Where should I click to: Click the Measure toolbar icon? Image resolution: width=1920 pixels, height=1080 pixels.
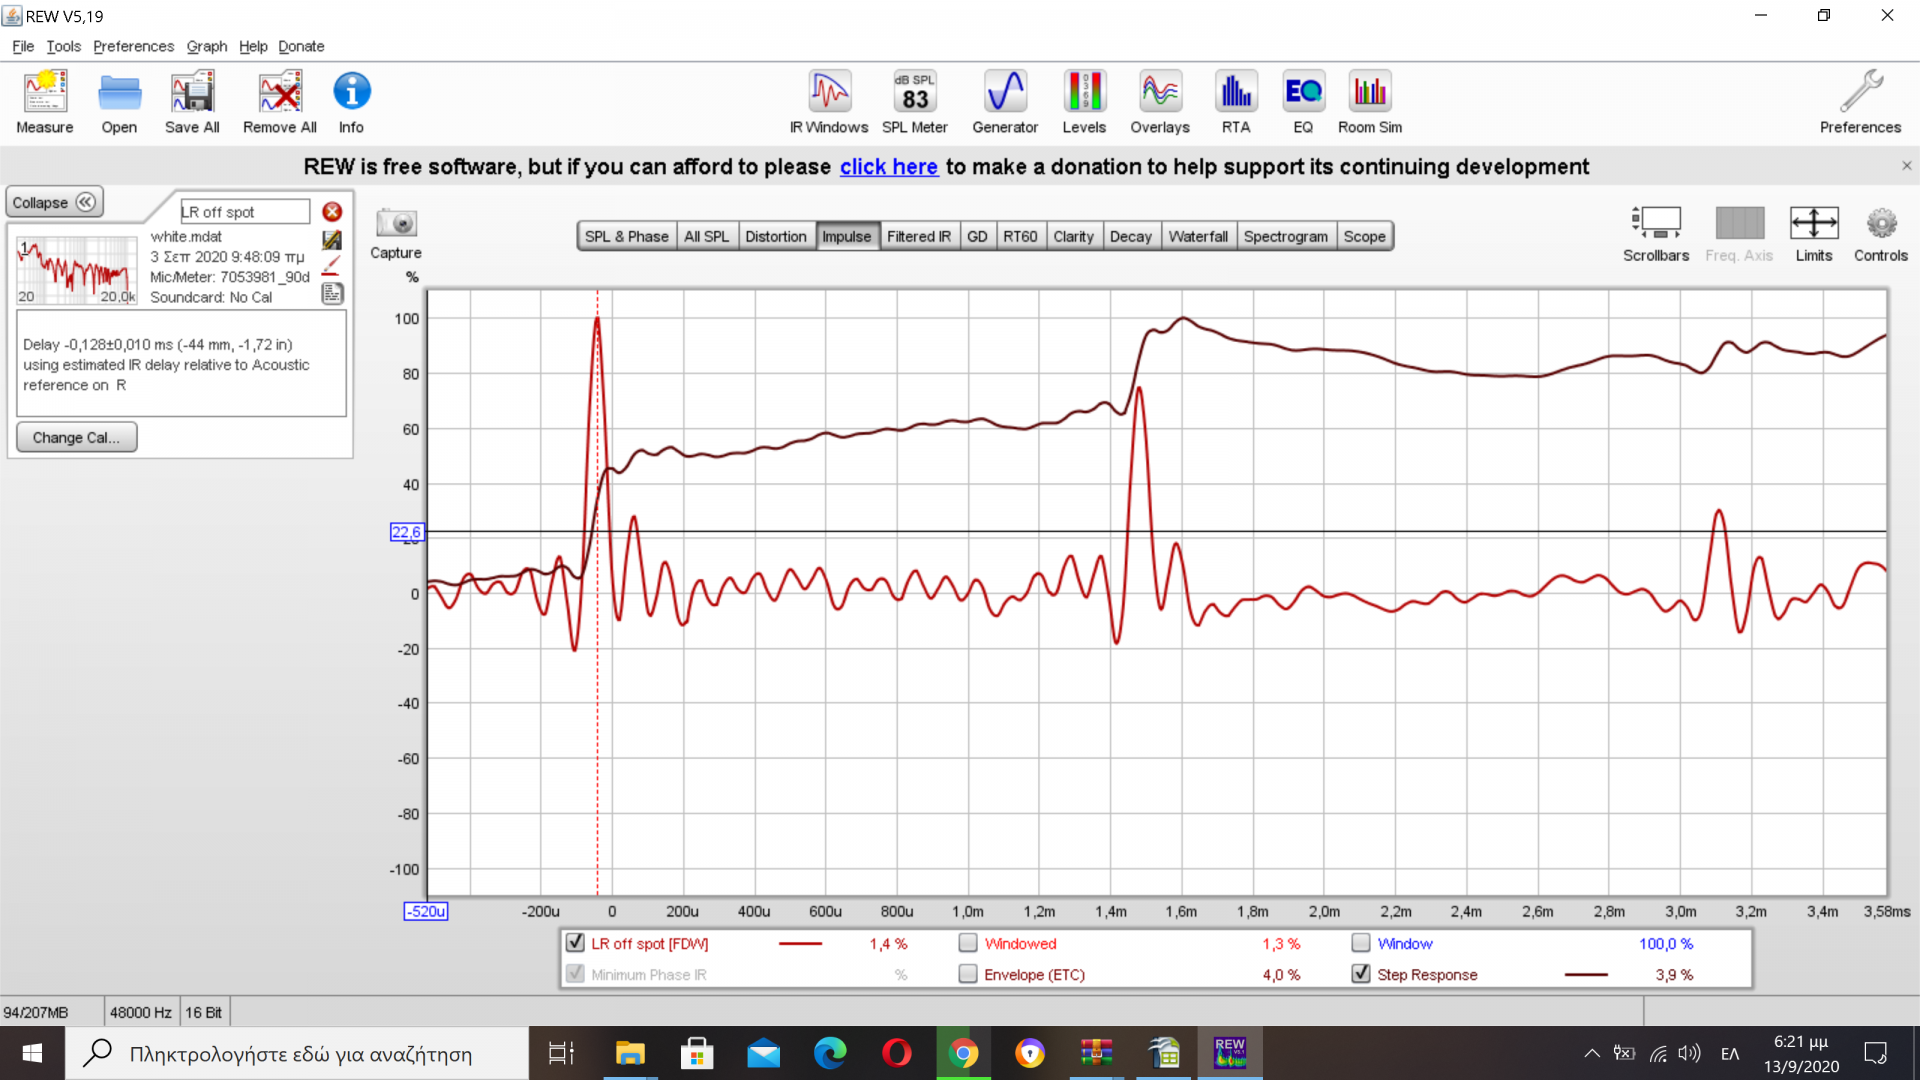pyautogui.click(x=45, y=102)
